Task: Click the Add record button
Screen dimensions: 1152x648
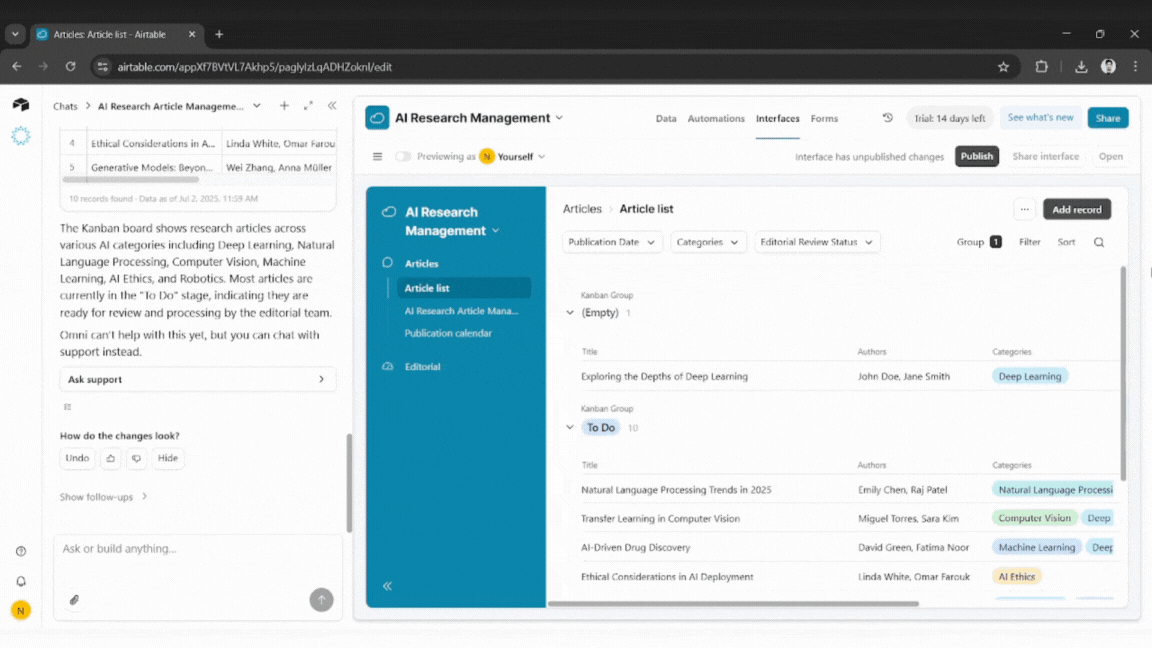Action: coord(1076,209)
